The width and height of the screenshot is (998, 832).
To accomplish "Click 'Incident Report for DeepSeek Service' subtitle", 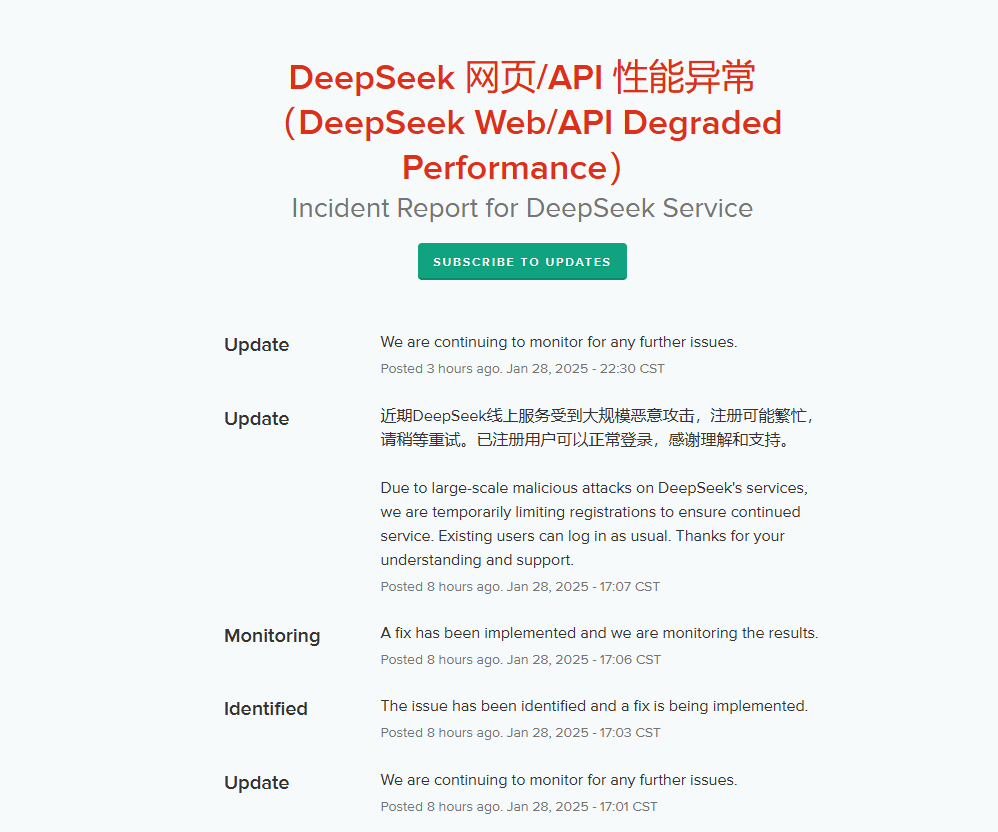I will (x=522, y=208).
